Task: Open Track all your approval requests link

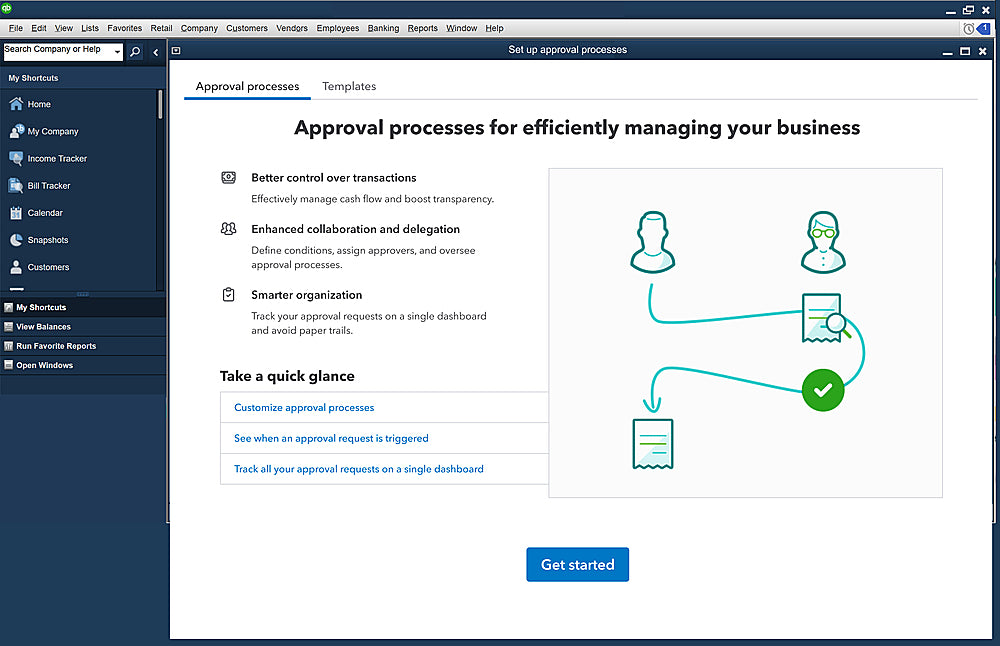Action: coord(358,469)
